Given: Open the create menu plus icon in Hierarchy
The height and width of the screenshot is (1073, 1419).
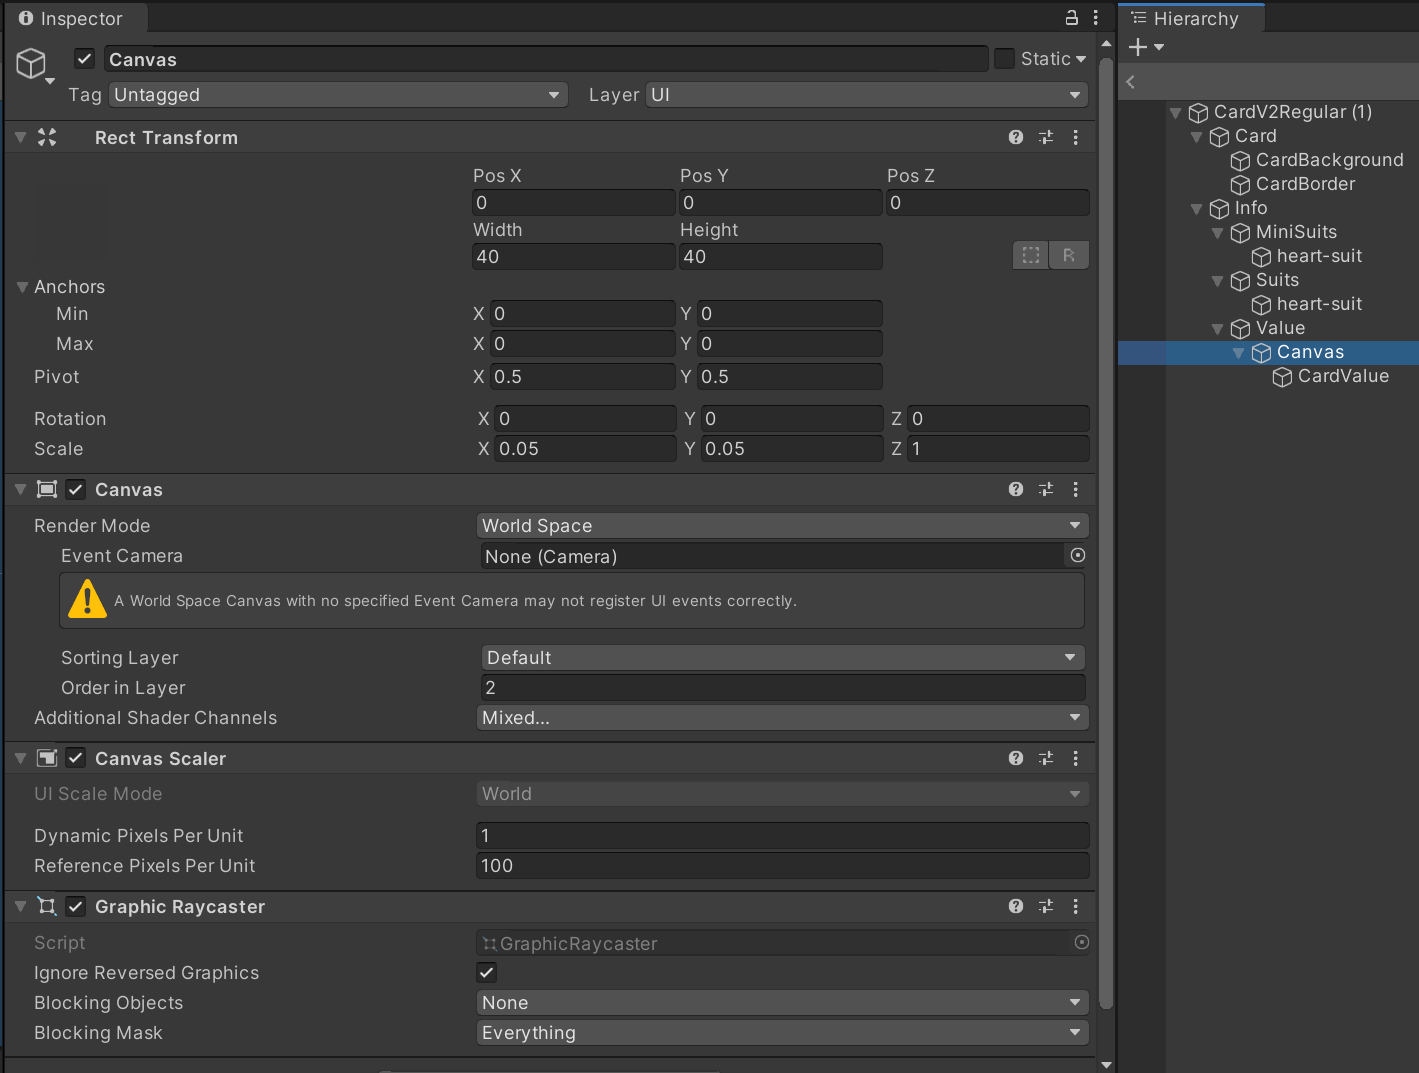Looking at the screenshot, I should [1136, 47].
